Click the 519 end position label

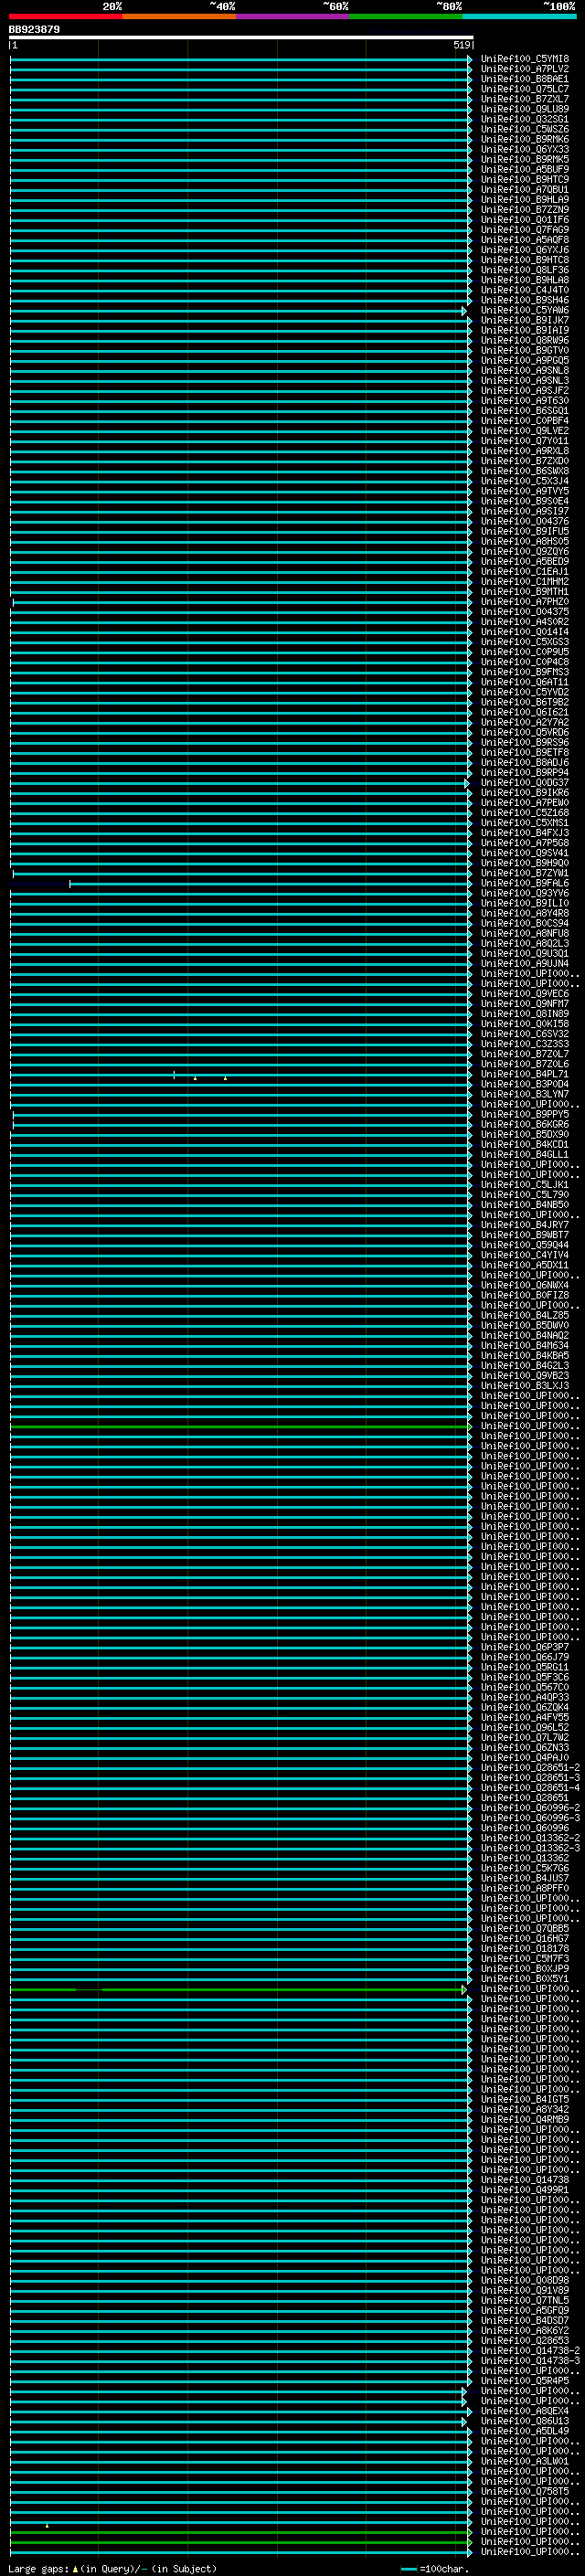click(461, 46)
